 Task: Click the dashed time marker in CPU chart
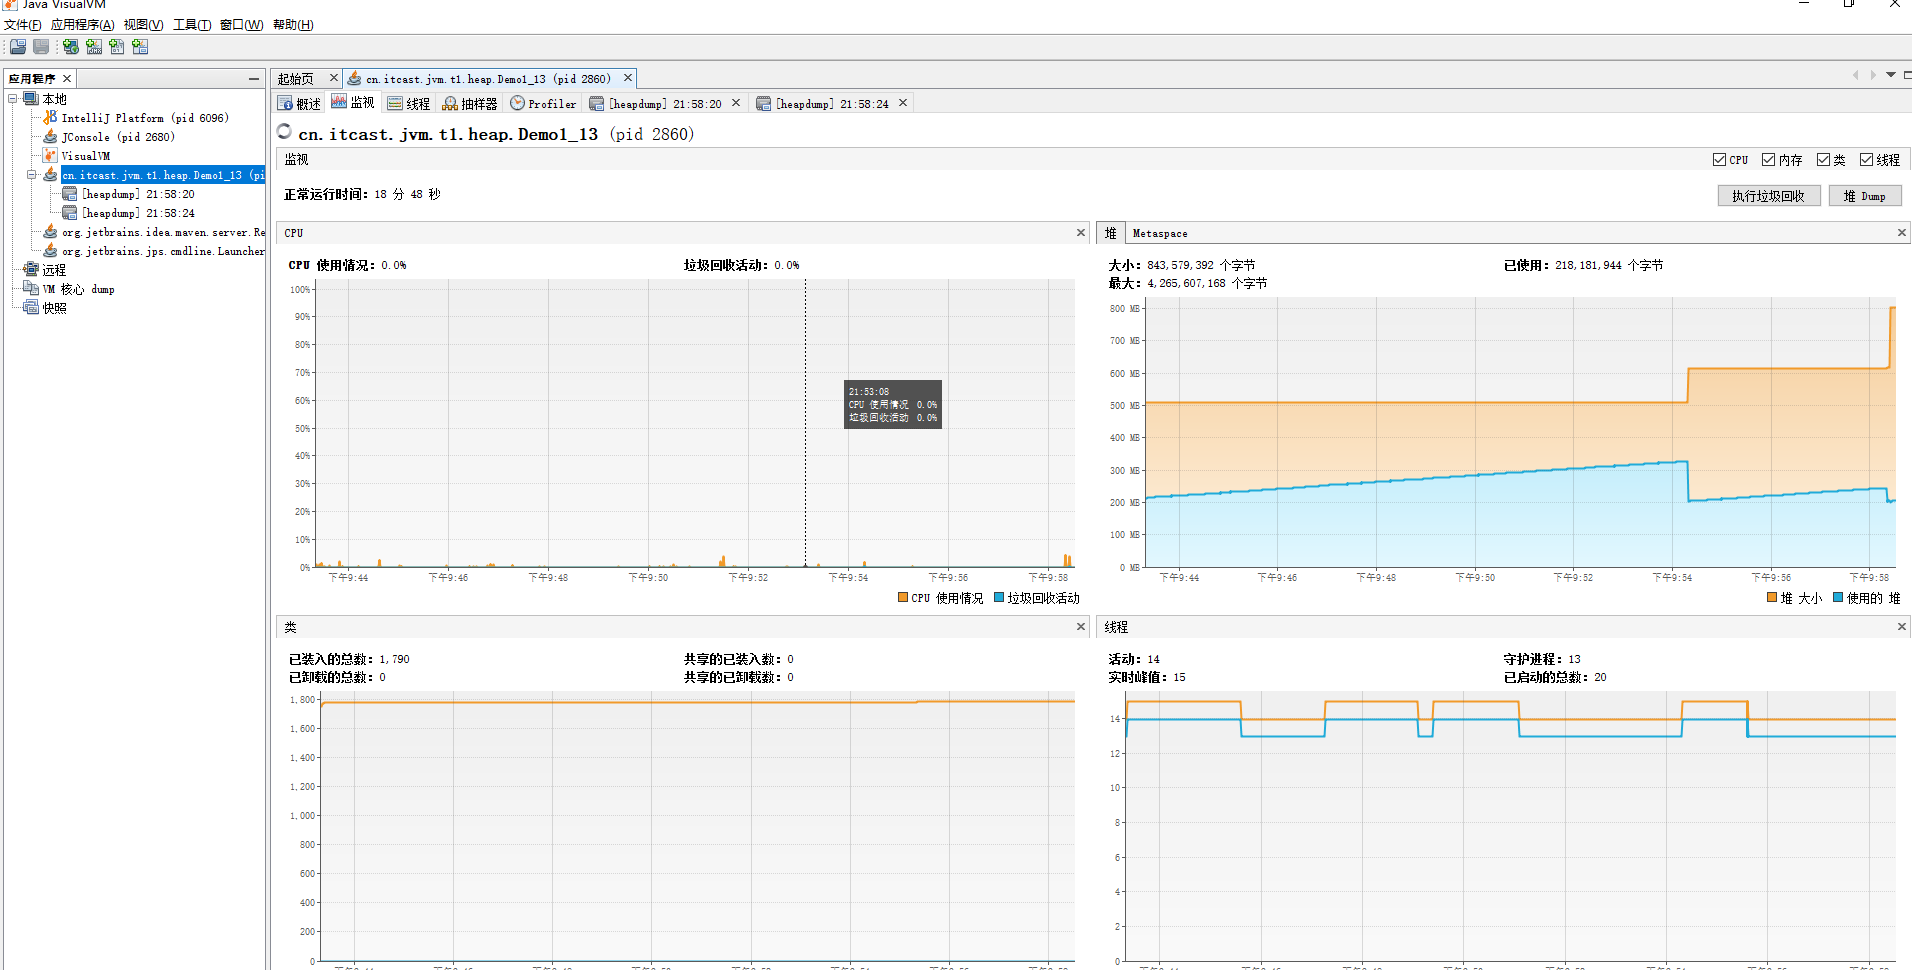pyautogui.click(x=805, y=423)
